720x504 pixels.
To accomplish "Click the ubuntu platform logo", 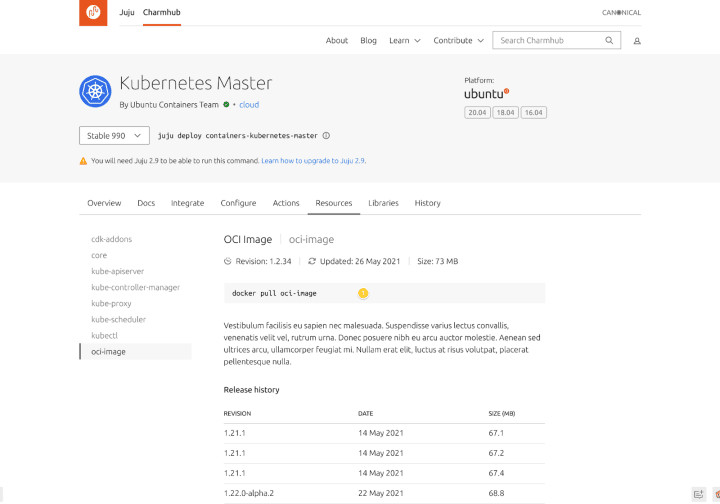I will (x=486, y=94).
